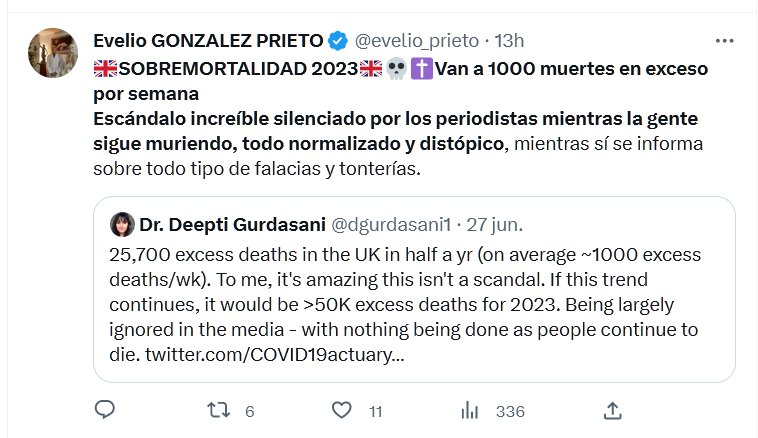The width and height of the screenshot is (758, 438).
Task: Click the bold SOBREMORTALIDAD 2023 headline text
Action: 238,69
